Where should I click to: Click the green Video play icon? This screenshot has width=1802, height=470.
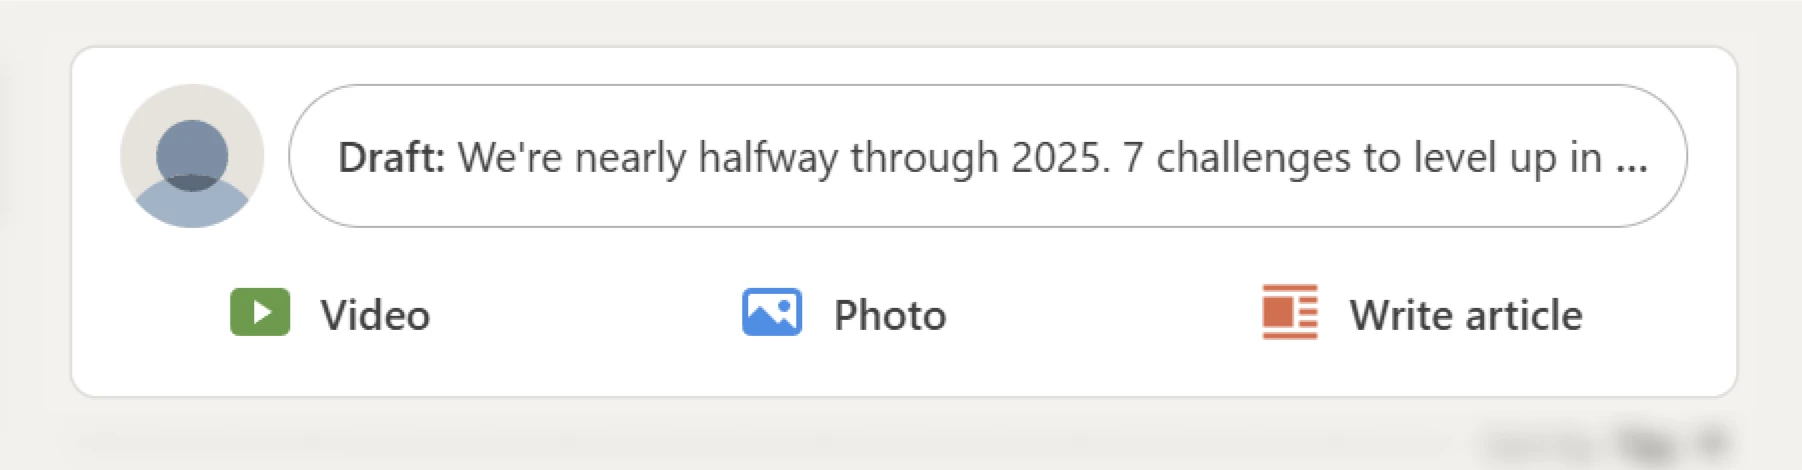coord(260,312)
